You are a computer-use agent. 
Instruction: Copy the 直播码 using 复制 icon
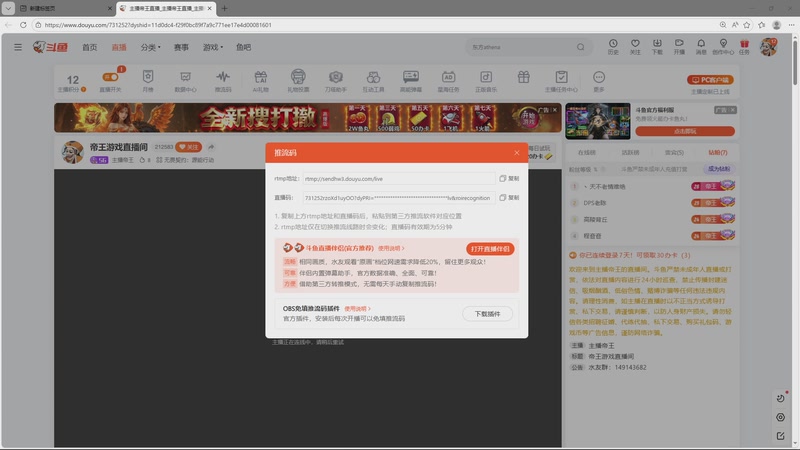(509, 197)
